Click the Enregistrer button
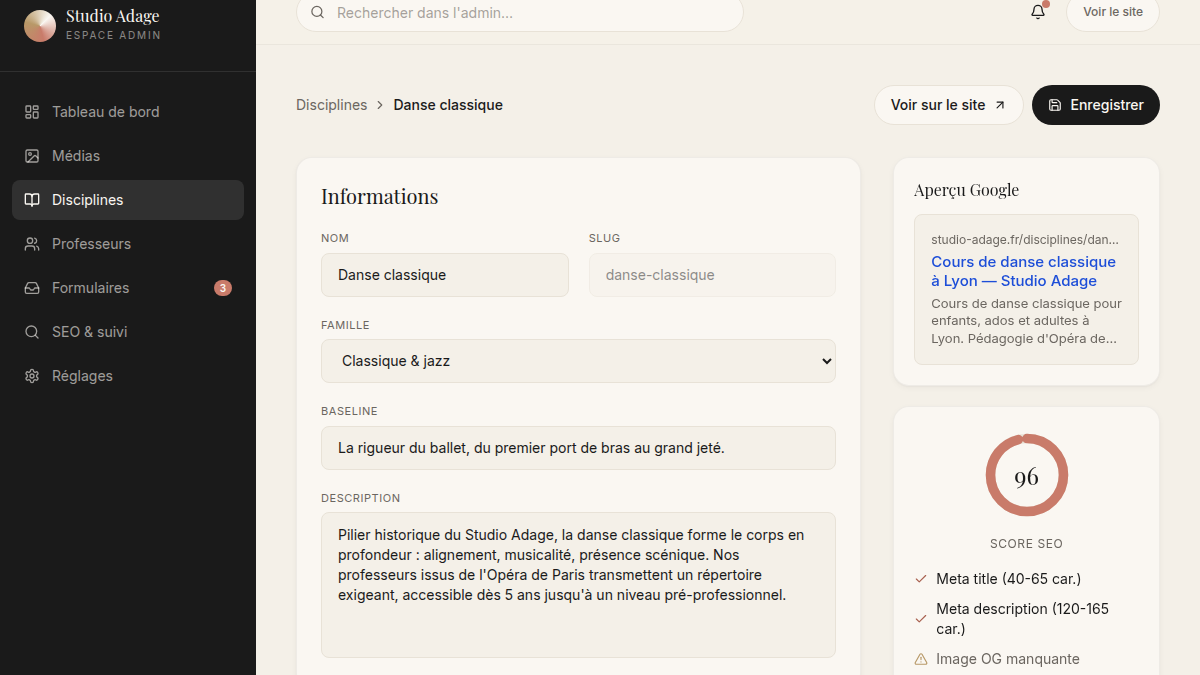Screen dimensions: 1200x675 coord(1096,105)
